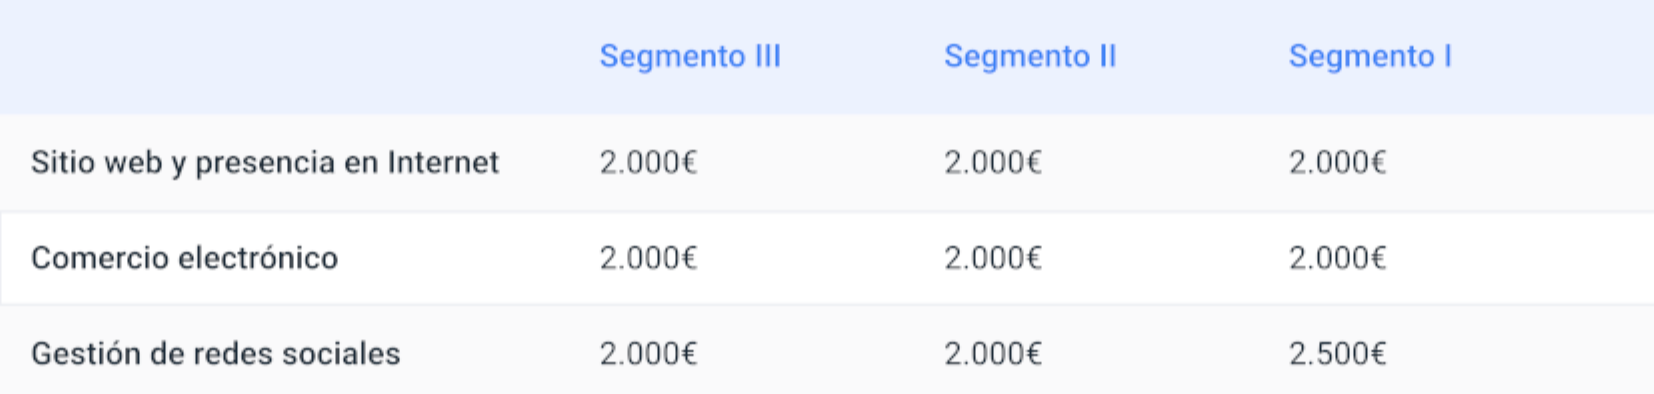Select the Comercio electrónico row label
The image size is (1654, 394).
tap(185, 258)
